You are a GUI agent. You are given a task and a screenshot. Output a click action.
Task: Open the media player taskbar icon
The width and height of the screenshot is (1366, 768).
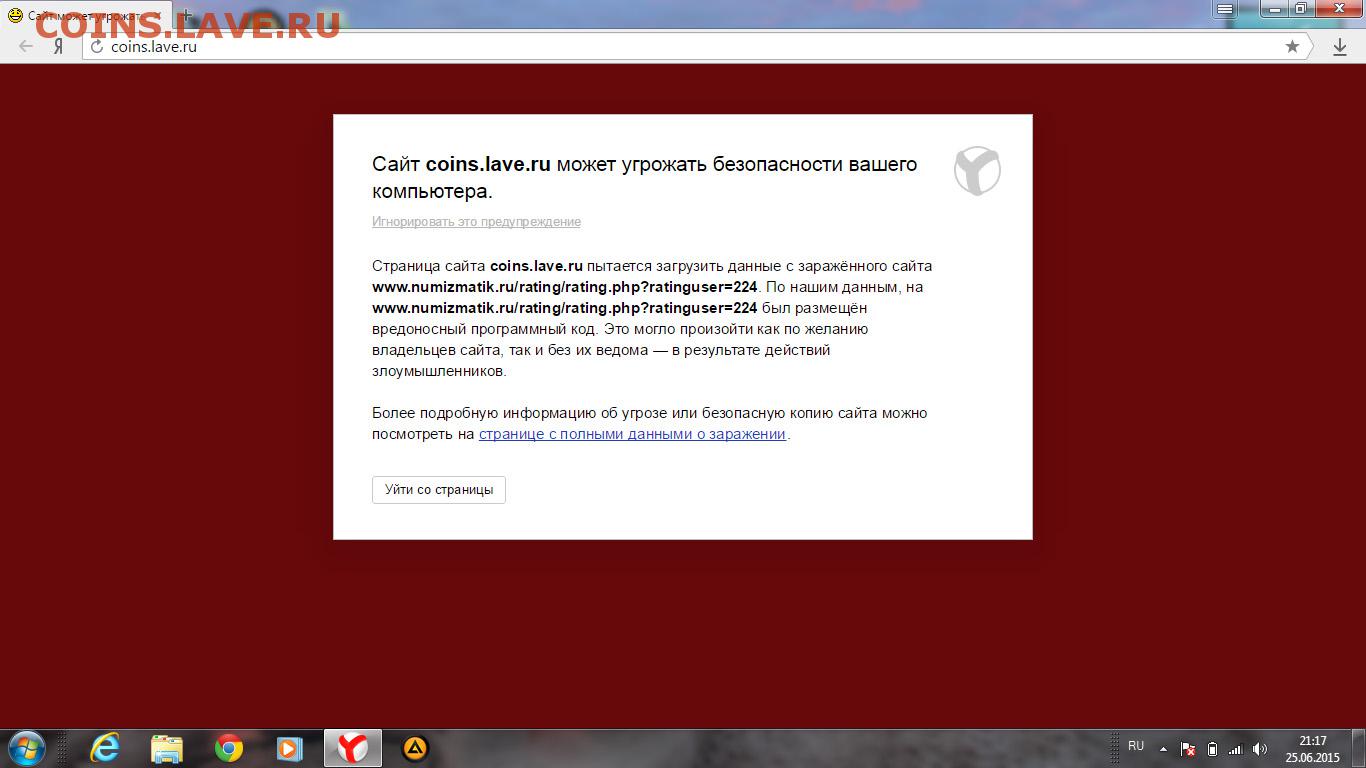point(289,748)
